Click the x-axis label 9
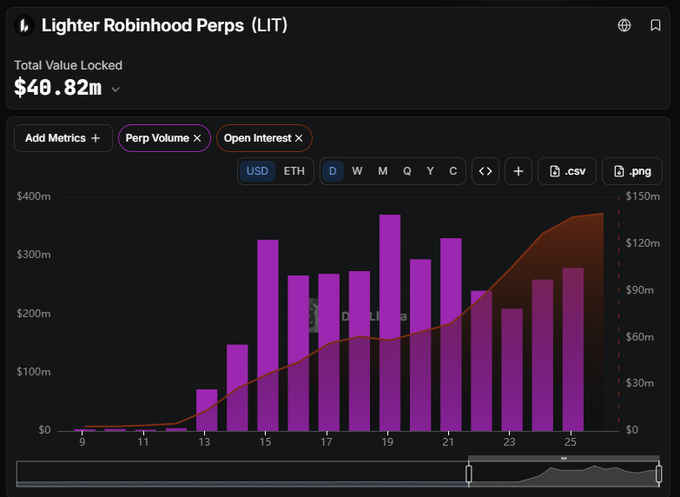Viewport: 680px width, 497px height. tap(82, 442)
